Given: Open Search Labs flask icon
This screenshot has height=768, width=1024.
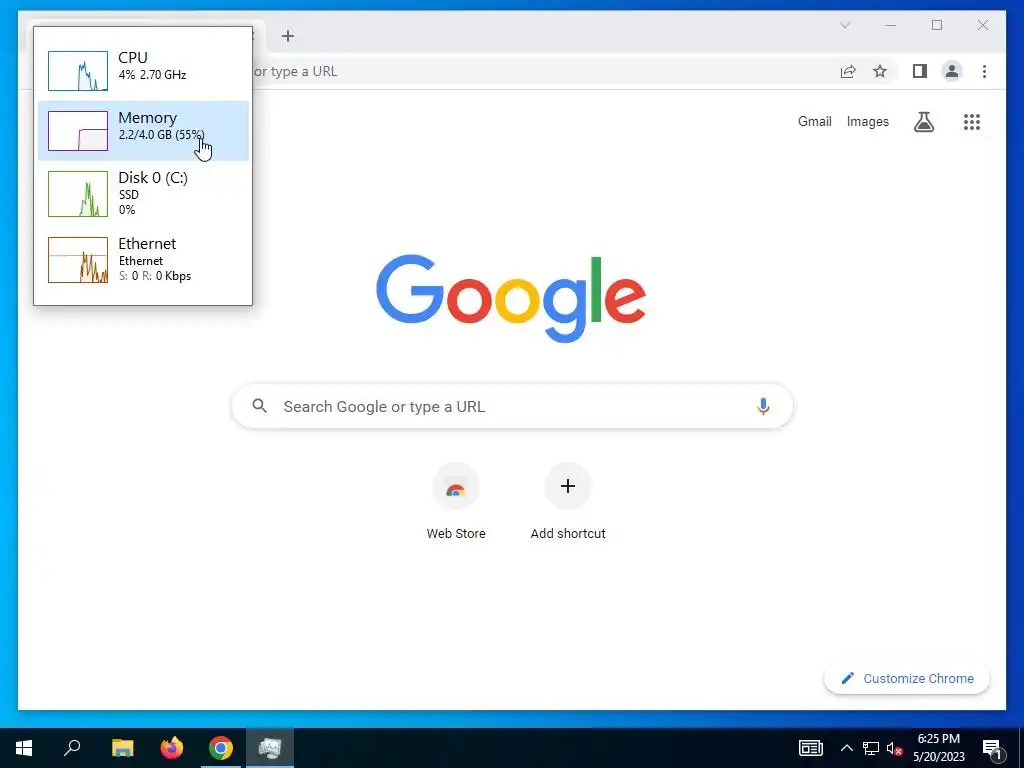Looking at the screenshot, I should tap(923, 121).
